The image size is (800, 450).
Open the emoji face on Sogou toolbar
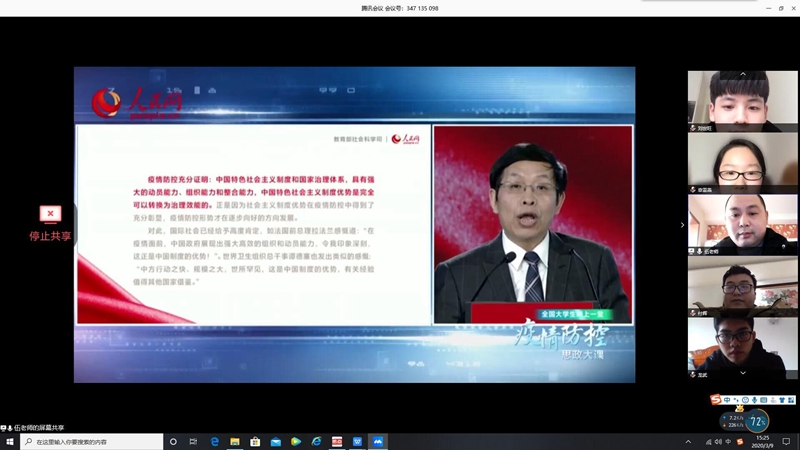745,400
